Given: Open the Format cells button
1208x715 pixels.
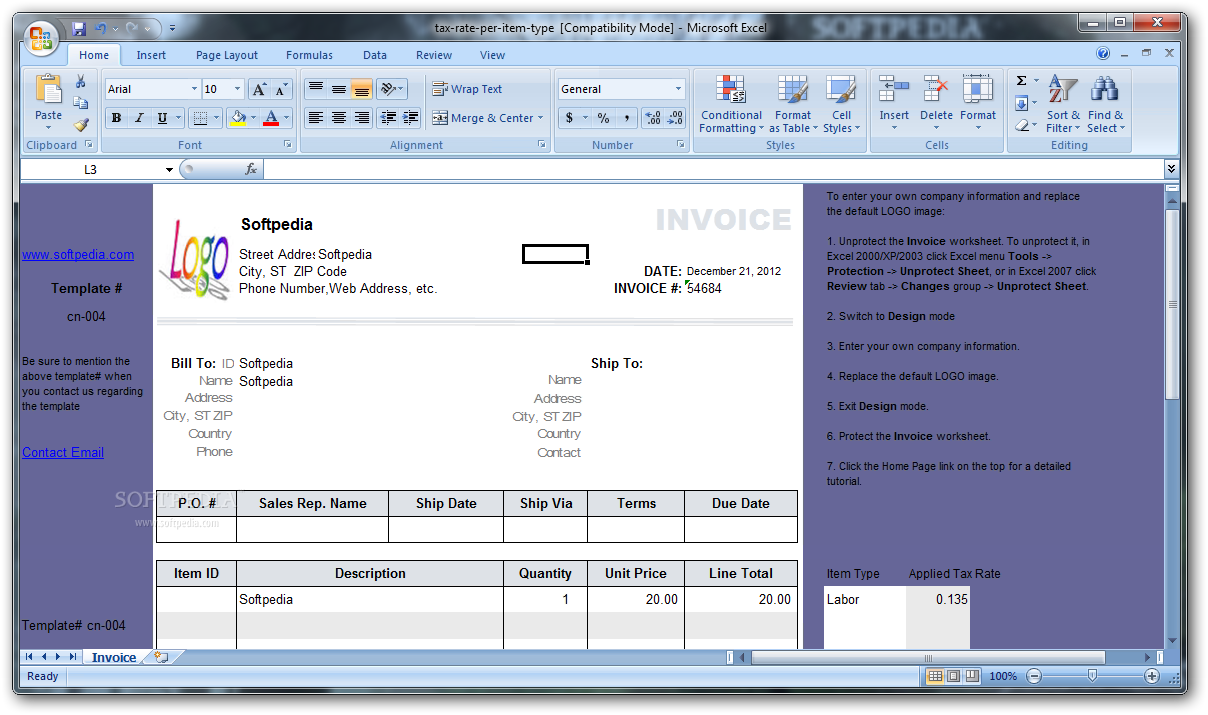Looking at the screenshot, I should [x=978, y=103].
